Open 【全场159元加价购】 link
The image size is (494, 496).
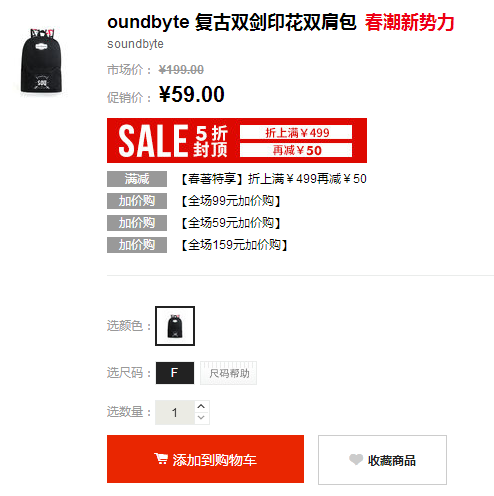click(234, 245)
